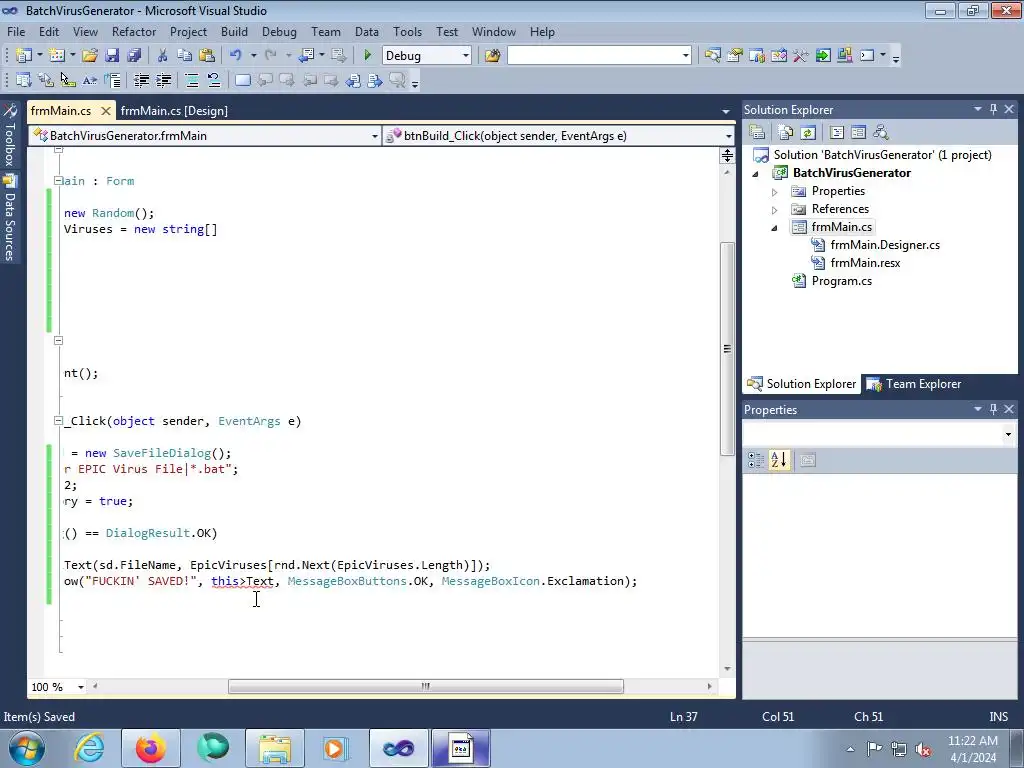Cut selection with the scissors icon
This screenshot has height=768, width=1024.
click(163, 56)
